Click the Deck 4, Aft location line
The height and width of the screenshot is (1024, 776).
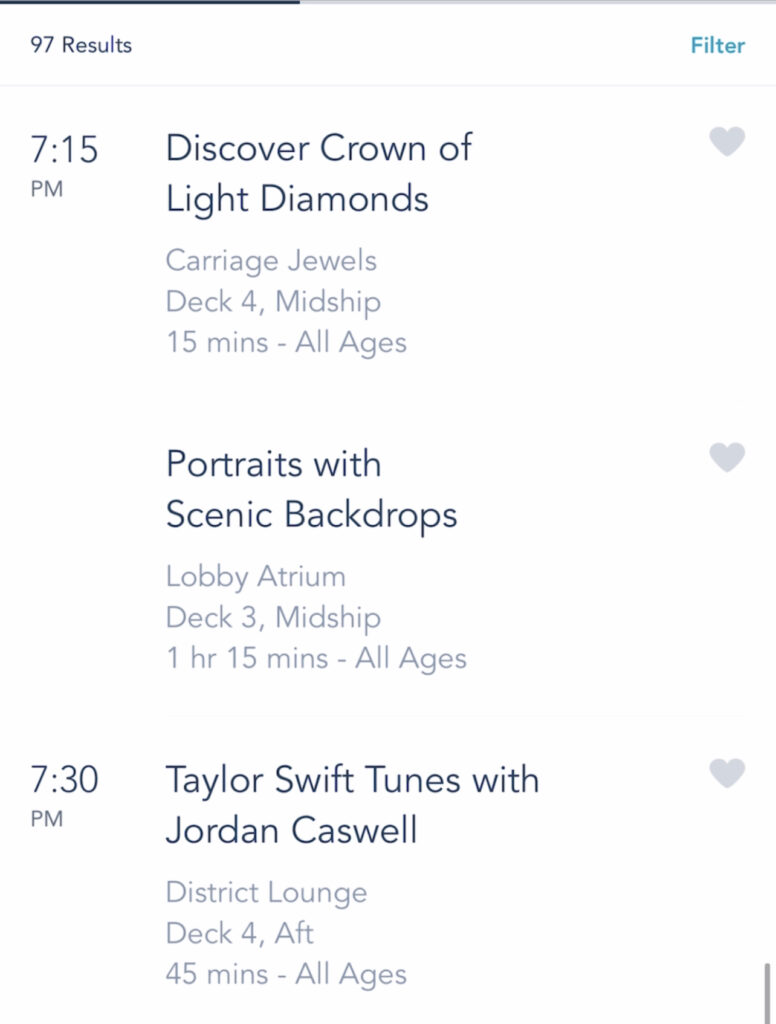click(239, 933)
